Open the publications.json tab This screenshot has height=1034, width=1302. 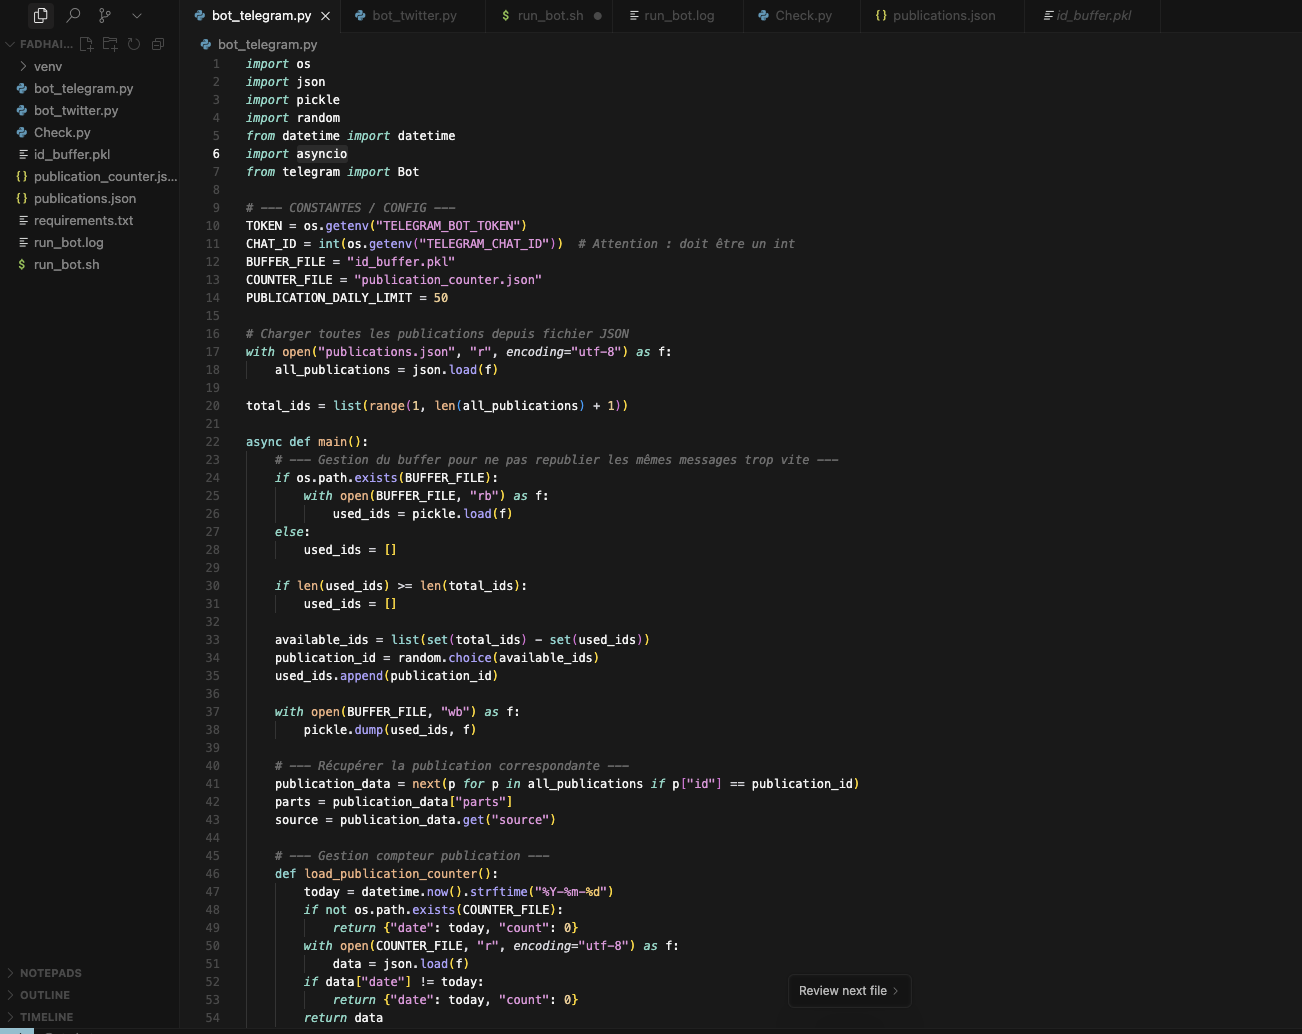[x=943, y=16]
